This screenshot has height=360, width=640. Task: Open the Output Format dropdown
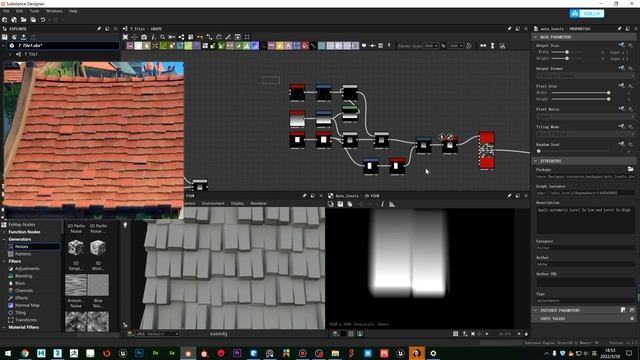[585, 76]
